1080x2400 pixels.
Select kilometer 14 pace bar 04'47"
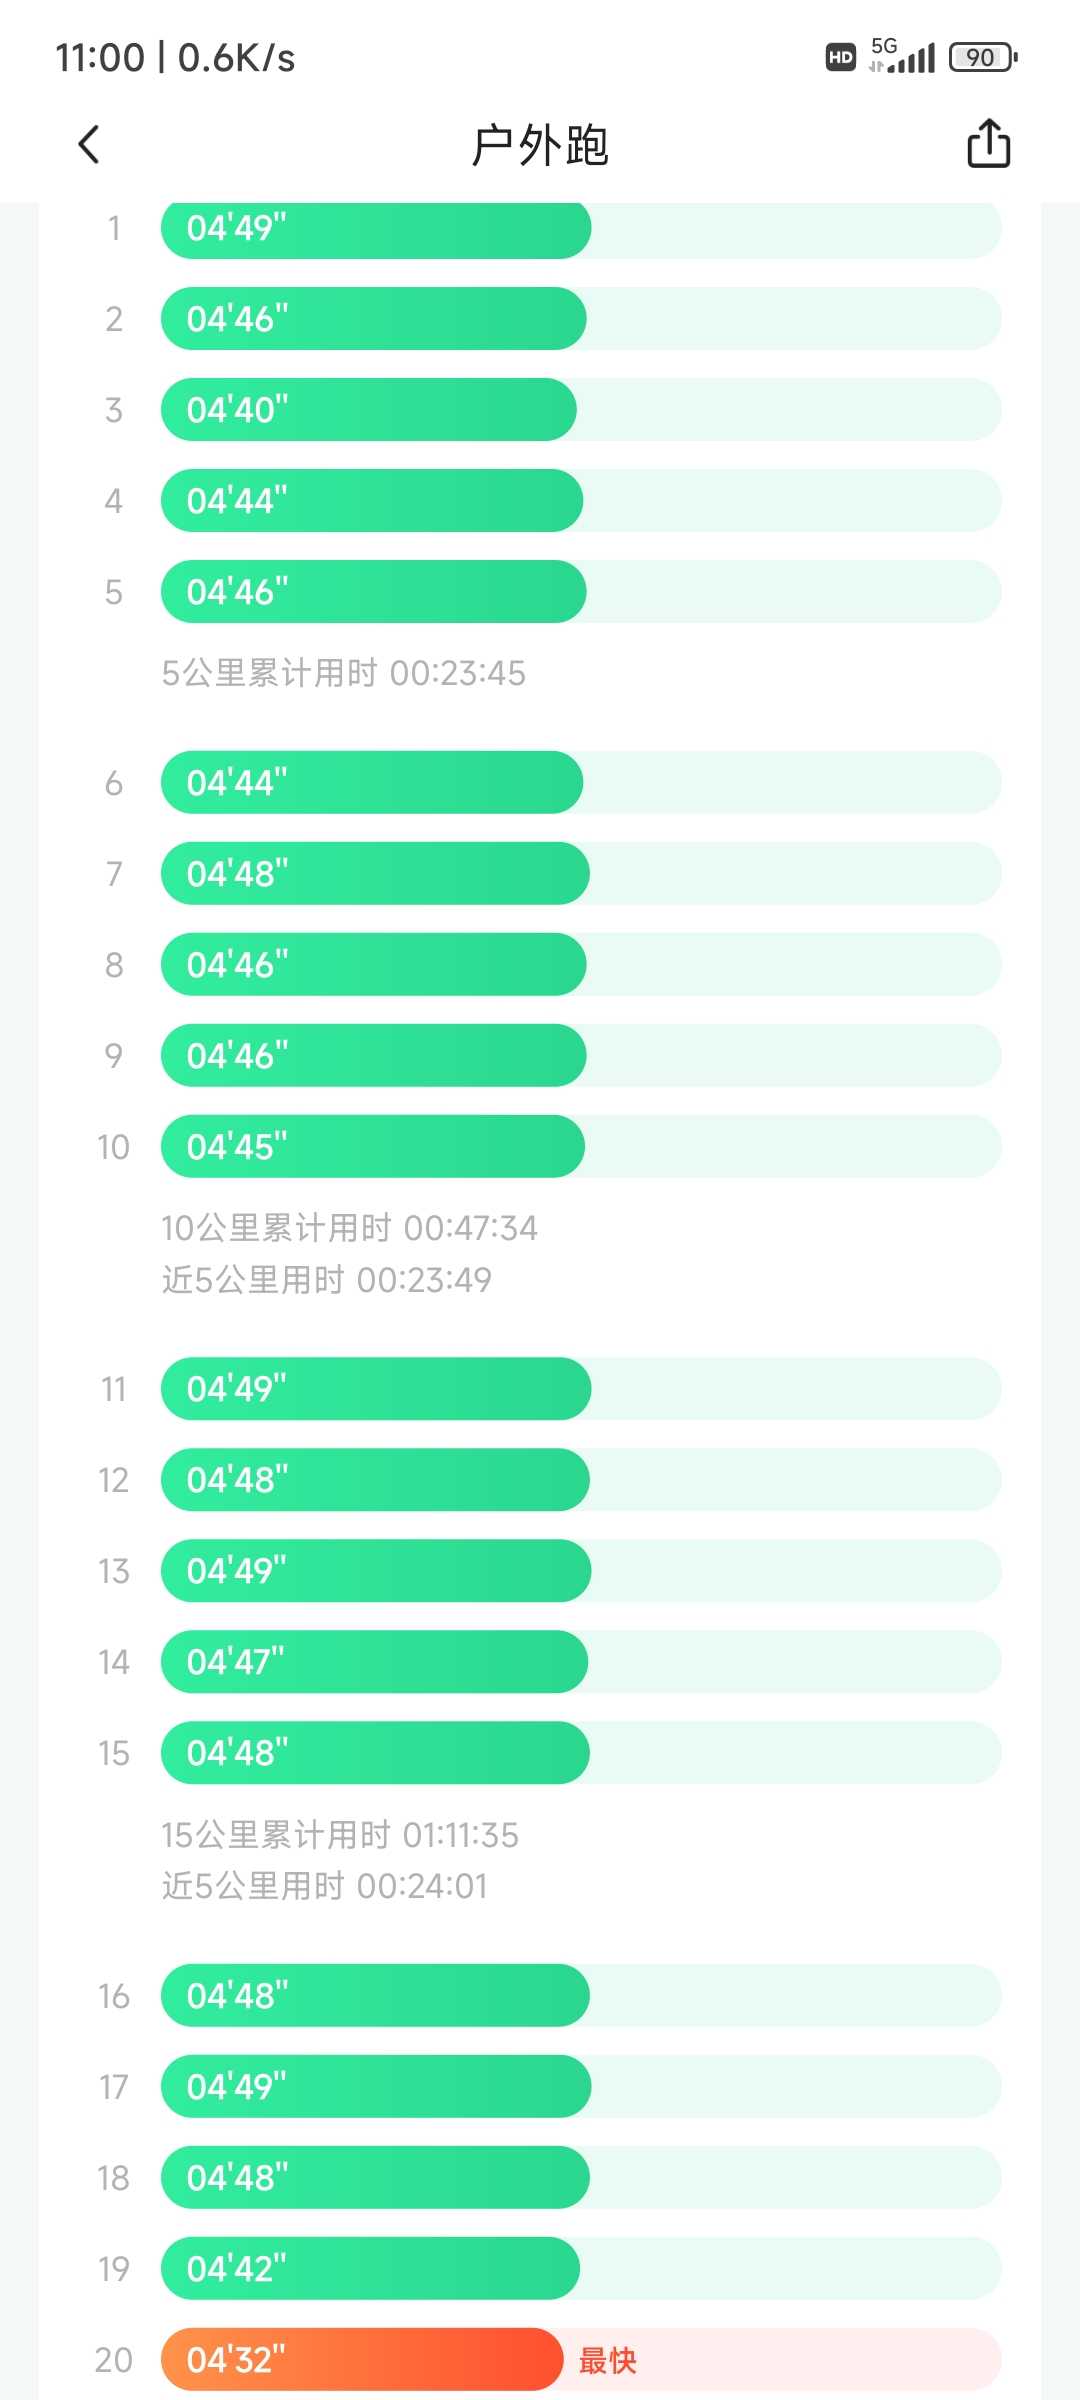[374, 1661]
